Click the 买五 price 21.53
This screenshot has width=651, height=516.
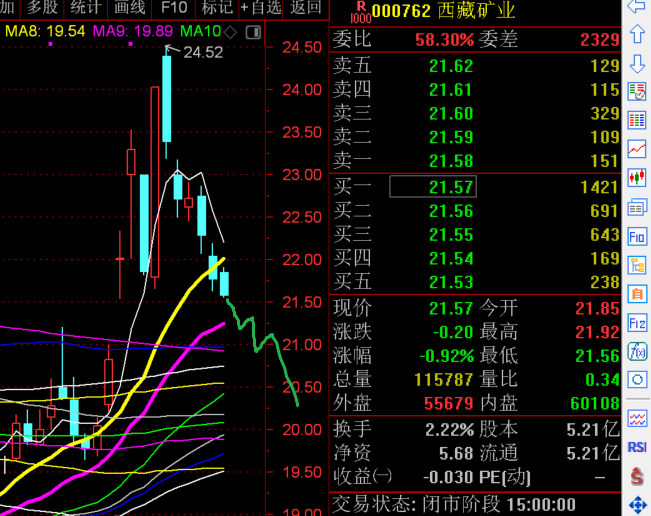[451, 282]
